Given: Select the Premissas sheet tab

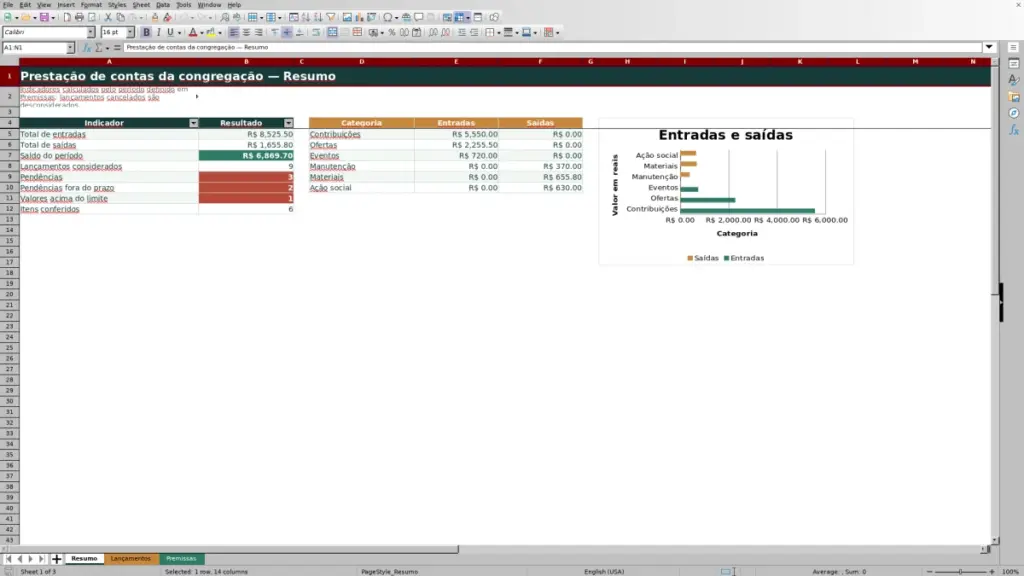Looking at the screenshot, I should (181, 559).
